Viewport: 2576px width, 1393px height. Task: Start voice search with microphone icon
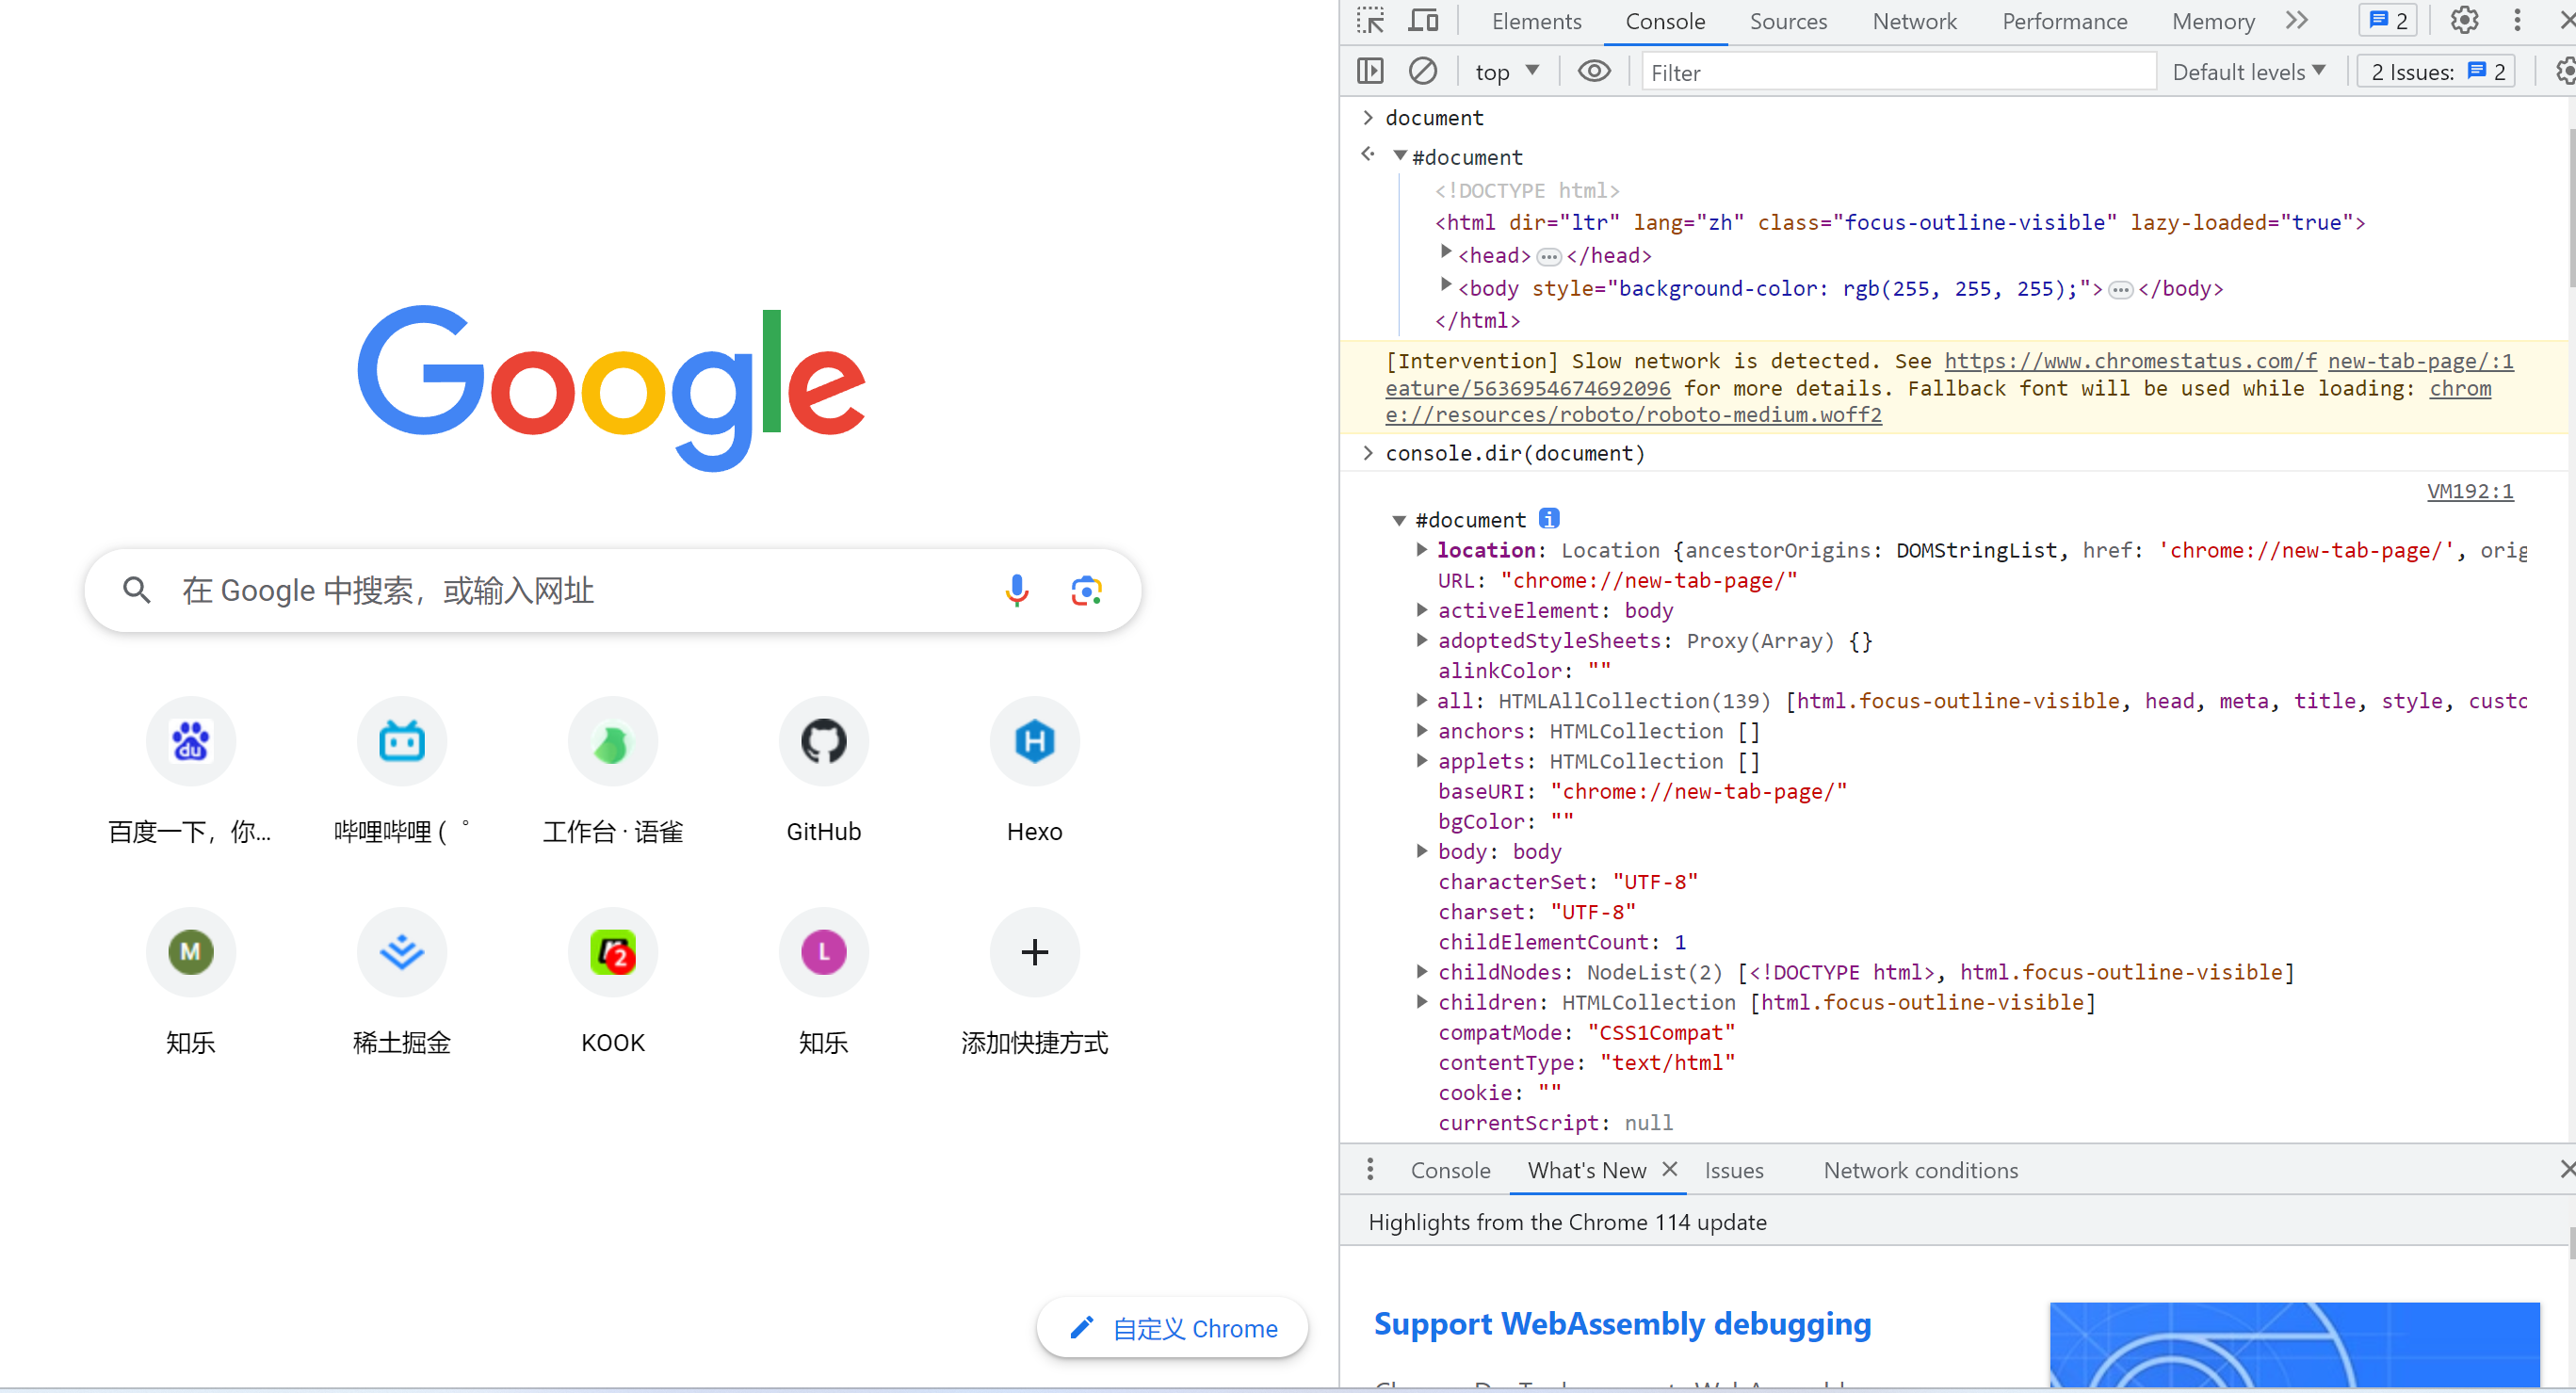[x=1016, y=590]
